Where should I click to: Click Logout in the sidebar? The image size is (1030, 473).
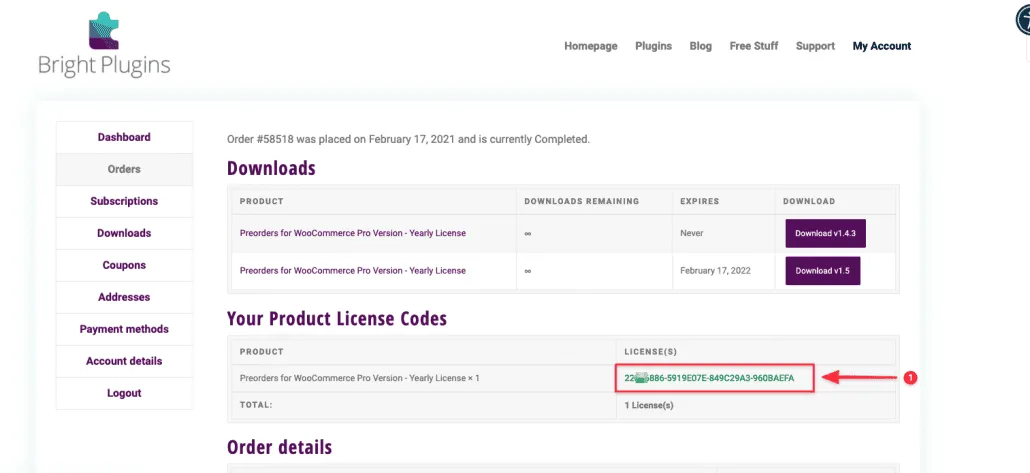click(124, 394)
